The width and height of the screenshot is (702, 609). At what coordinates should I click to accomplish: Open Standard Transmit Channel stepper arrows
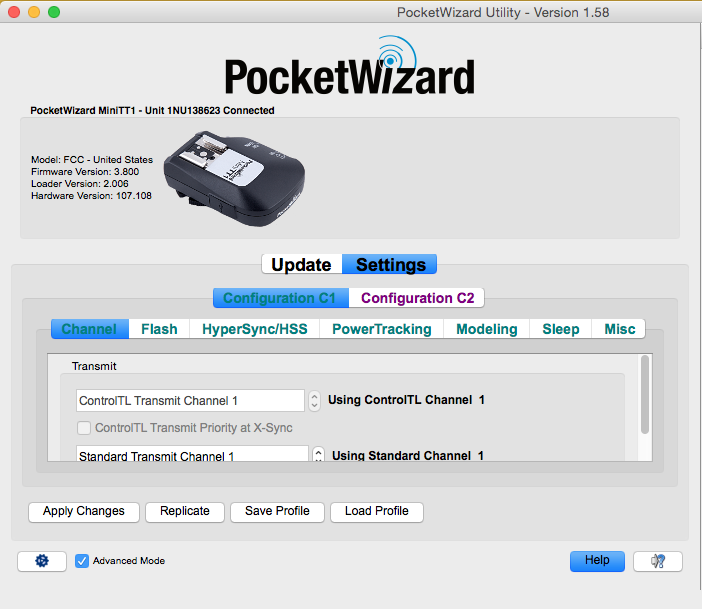coord(318,455)
